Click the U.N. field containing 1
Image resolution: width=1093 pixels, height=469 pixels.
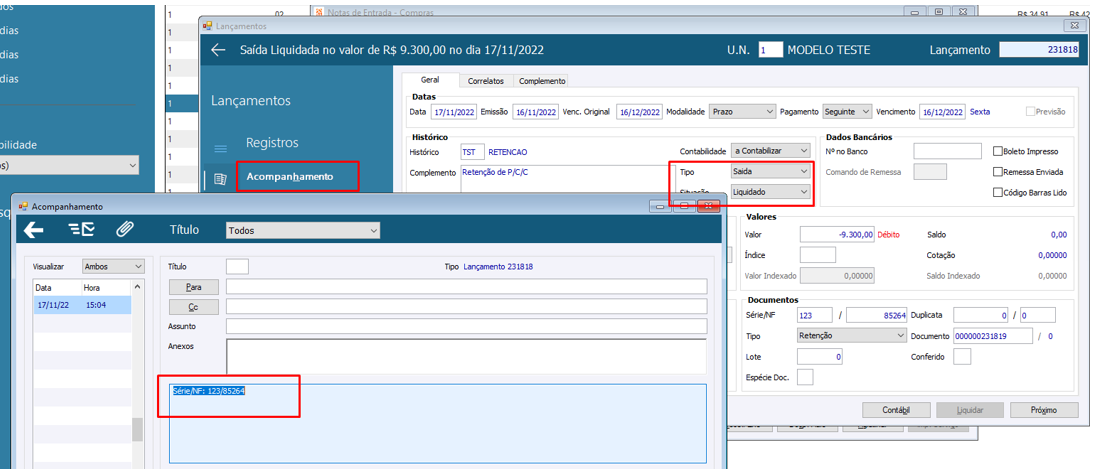coord(771,50)
